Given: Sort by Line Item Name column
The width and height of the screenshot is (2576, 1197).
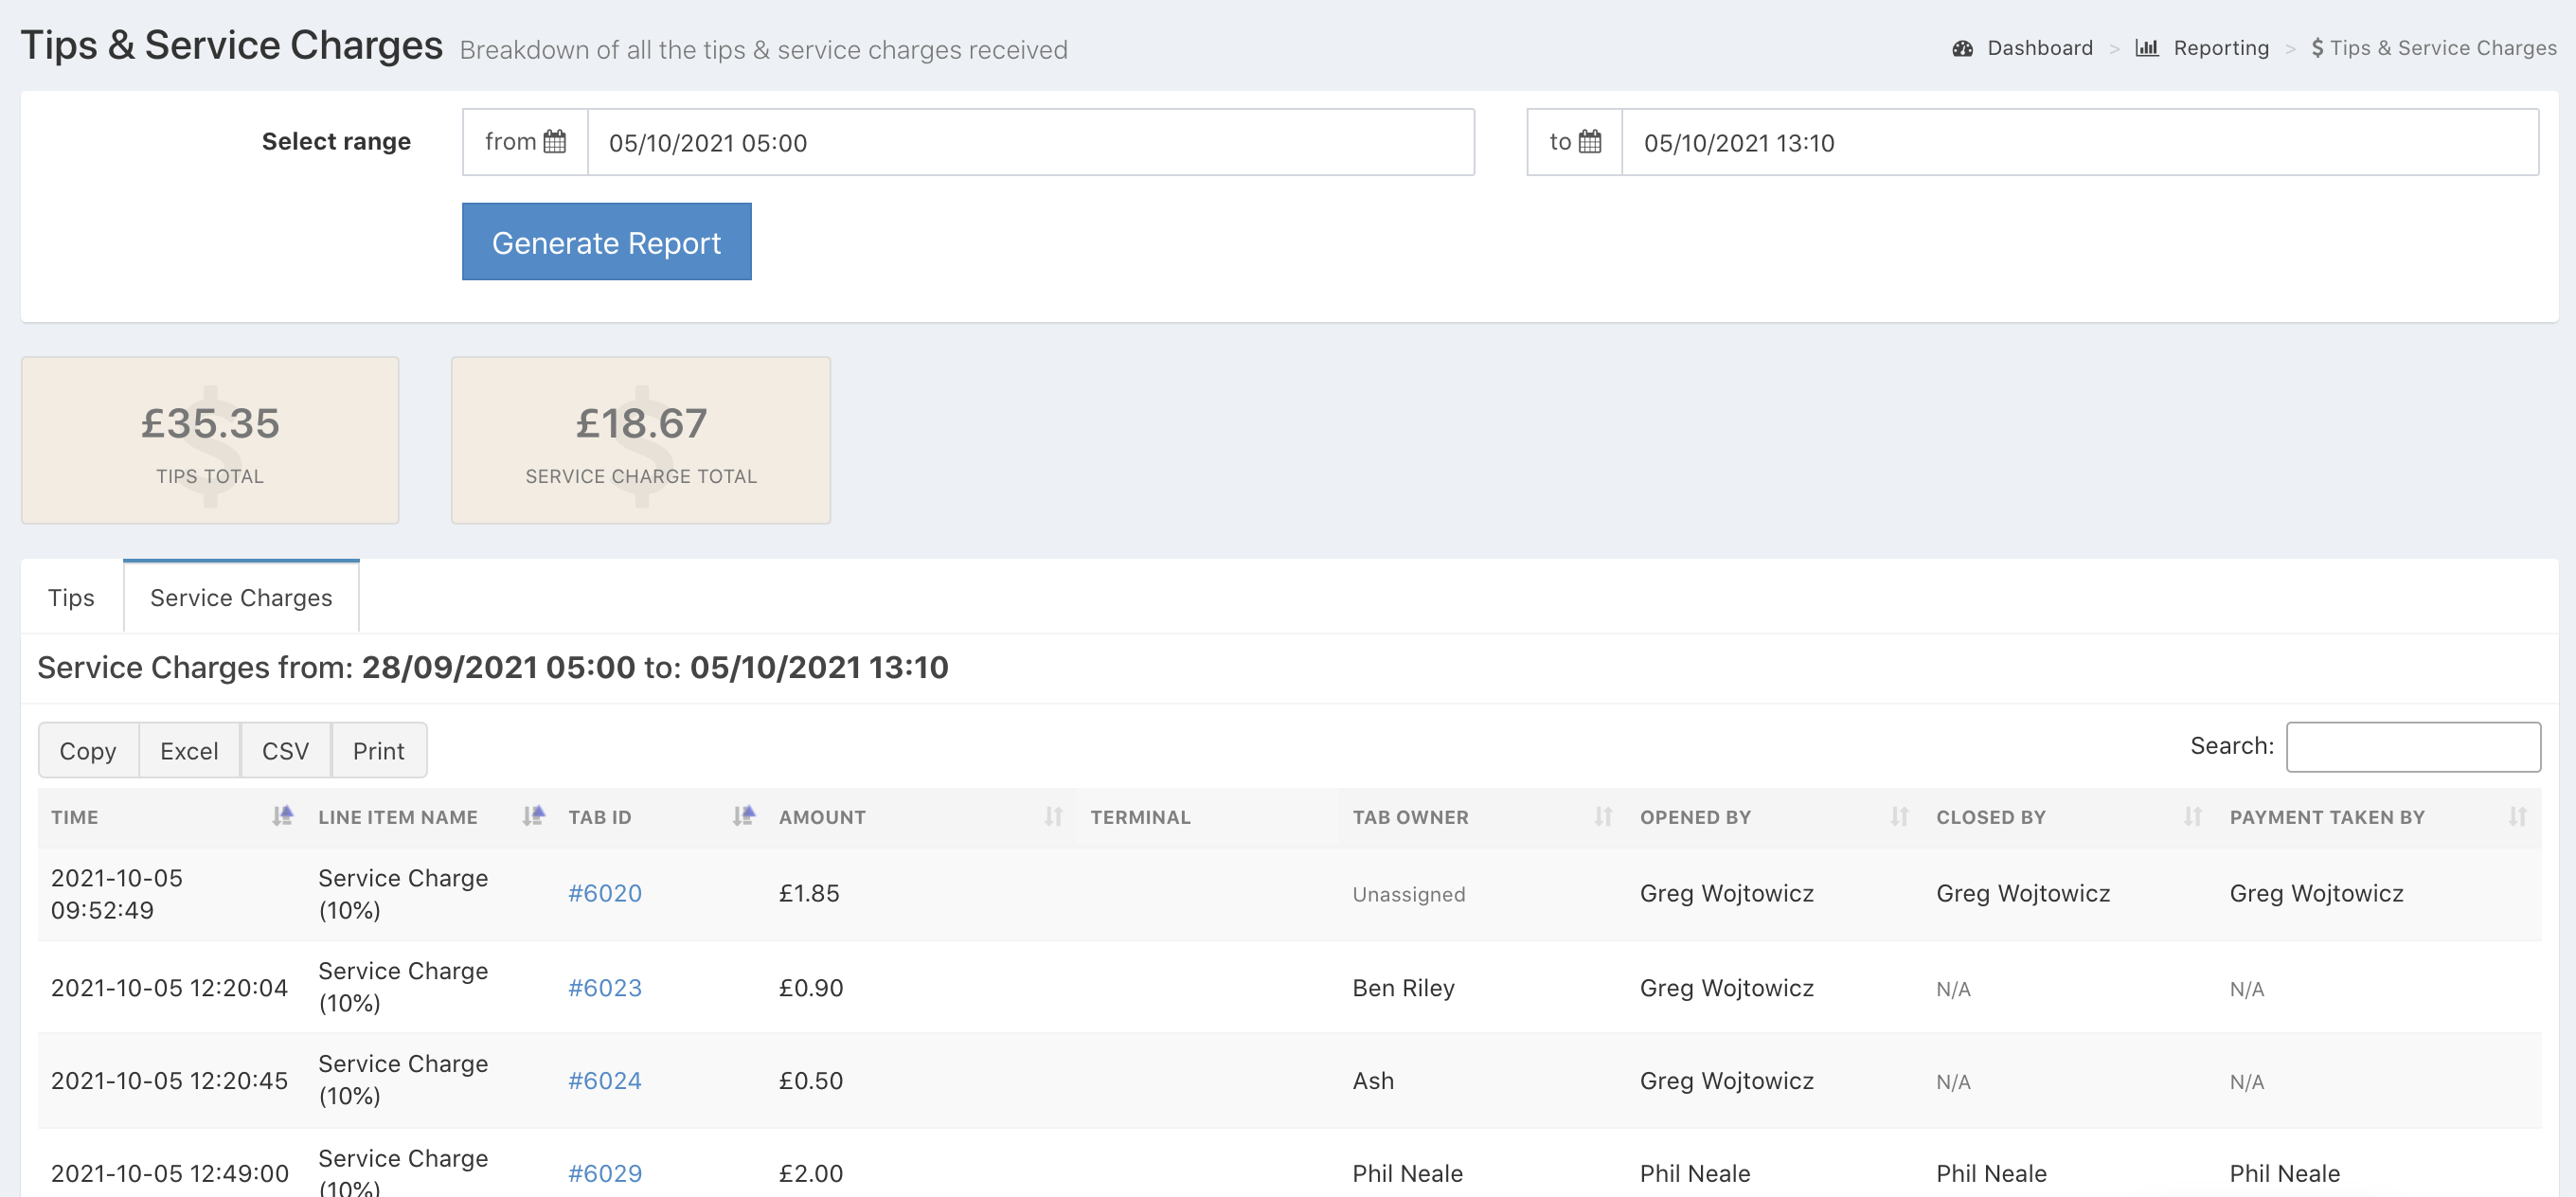Looking at the screenshot, I should (533, 816).
